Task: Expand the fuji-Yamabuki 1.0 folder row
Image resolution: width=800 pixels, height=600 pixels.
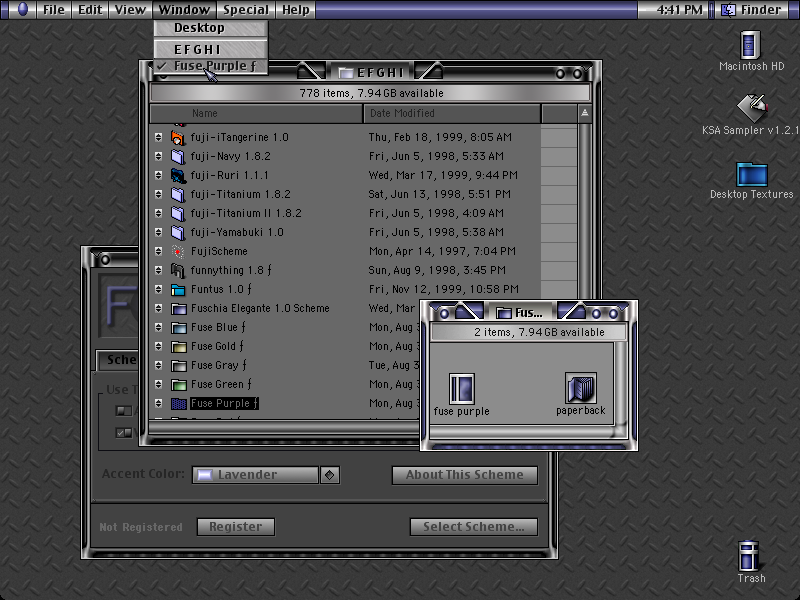Action: (x=159, y=232)
